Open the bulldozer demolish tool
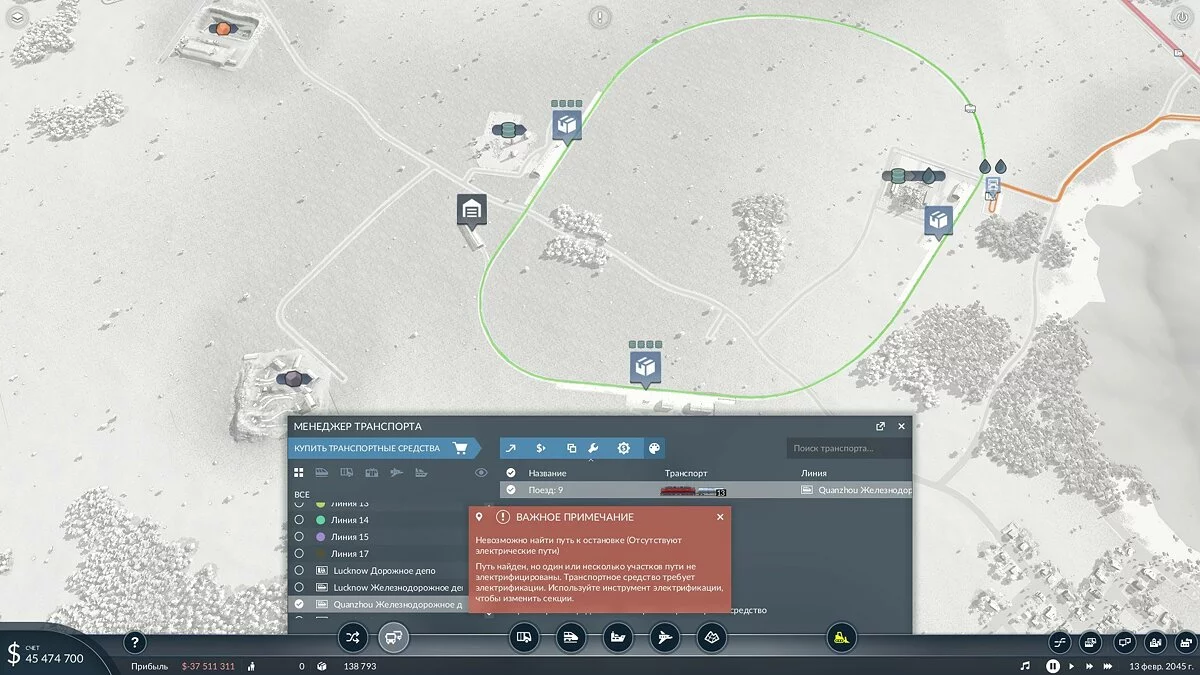 click(841, 637)
